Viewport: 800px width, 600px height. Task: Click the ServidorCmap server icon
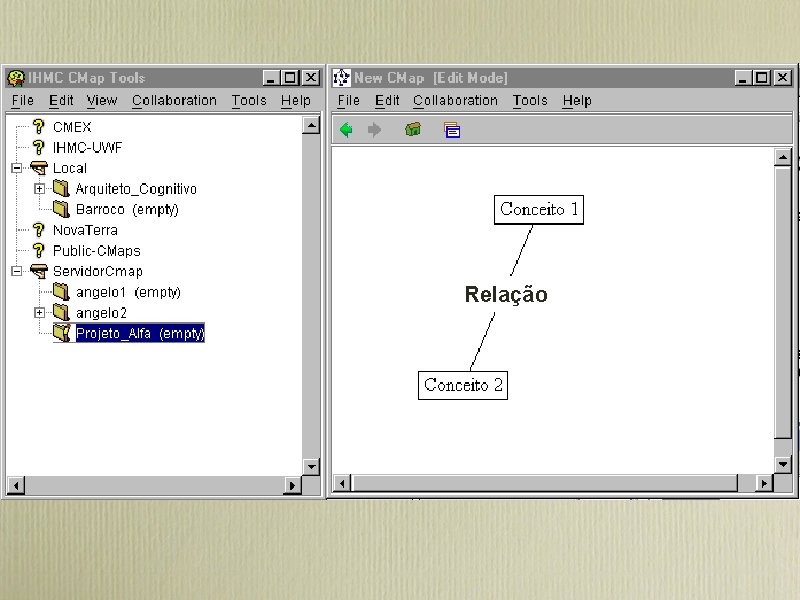39,271
